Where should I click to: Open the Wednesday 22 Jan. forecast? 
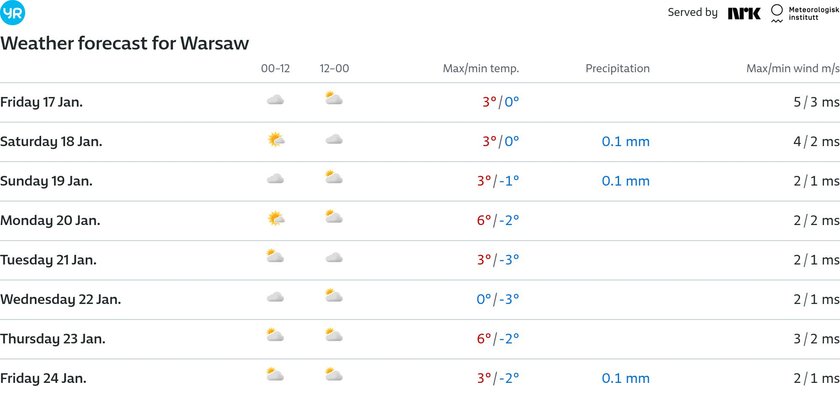420,299
